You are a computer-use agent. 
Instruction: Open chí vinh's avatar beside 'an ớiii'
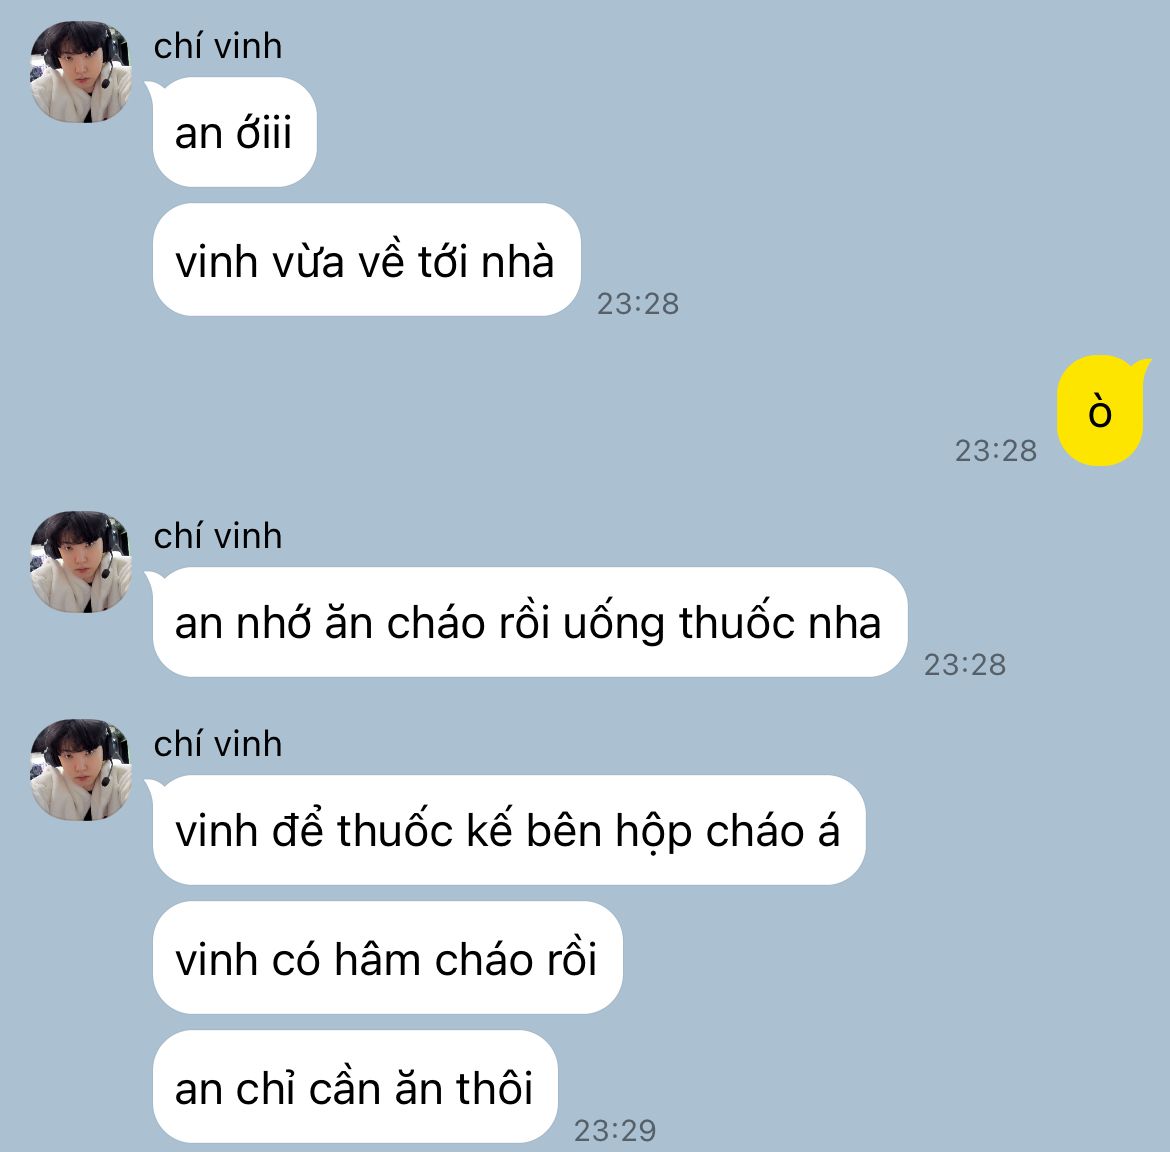click(x=81, y=72)
